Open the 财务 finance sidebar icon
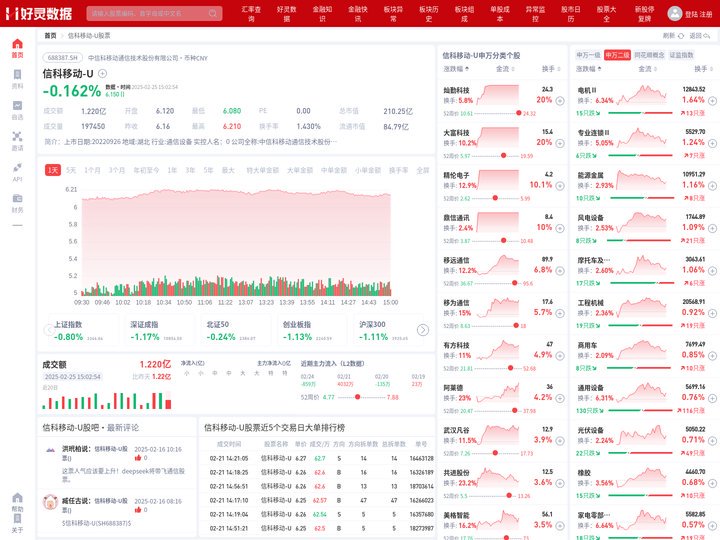 (17, 203)
